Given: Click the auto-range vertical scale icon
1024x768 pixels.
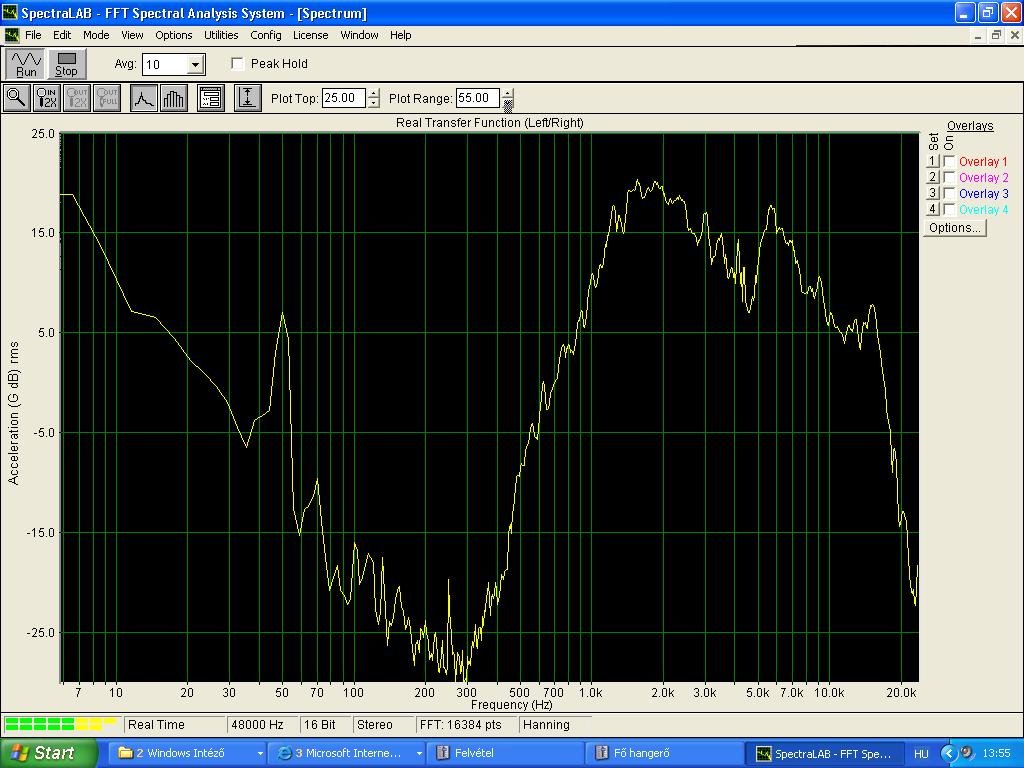Looking at the screenshot, I should pyautogui.click(x=248, y=98).
